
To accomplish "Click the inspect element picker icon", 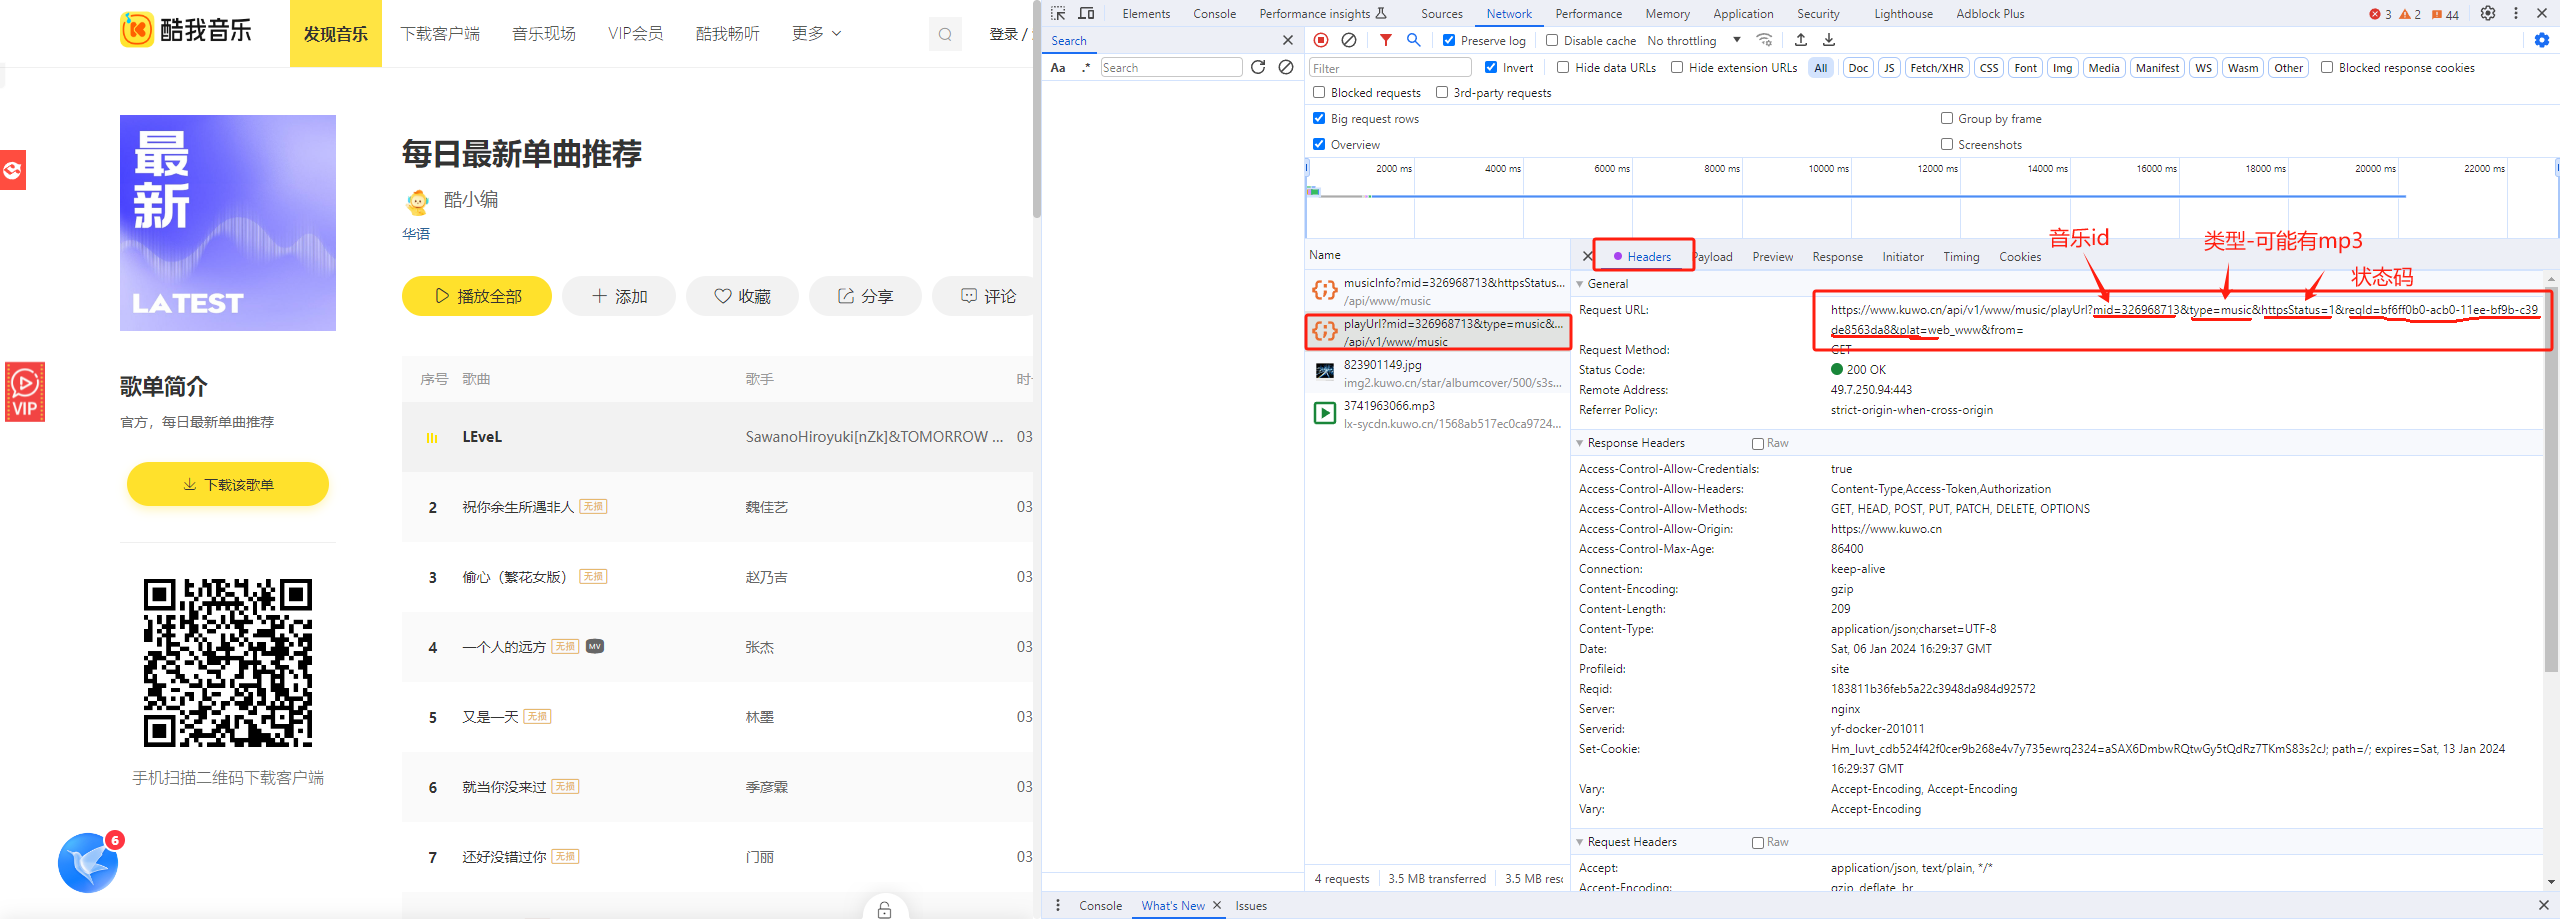I will point(1058,13).
